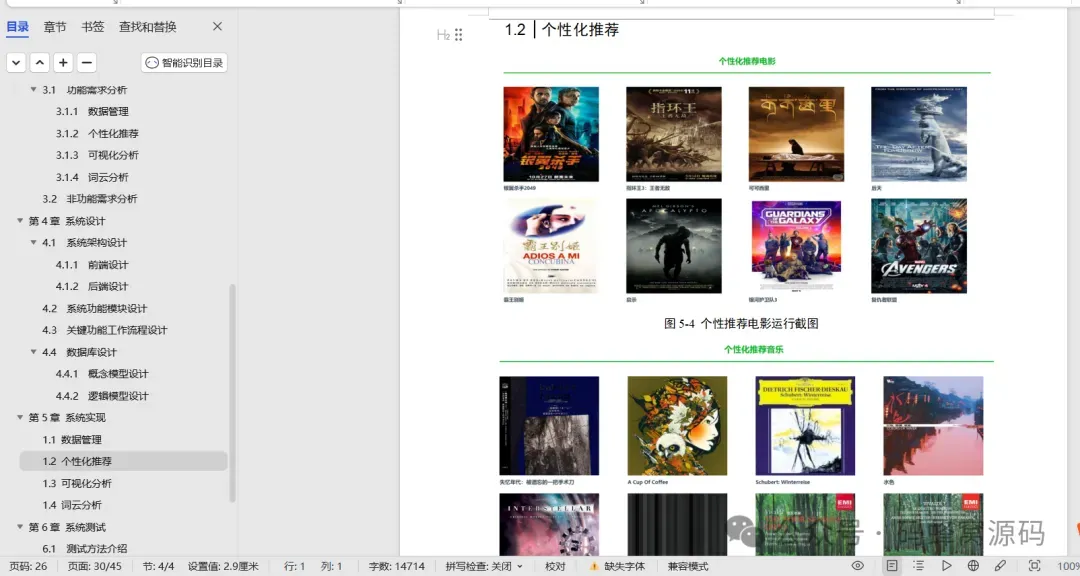Click the pen writing-mode icon in status bar
The image size is (1080, 576).
[1000, 566]
